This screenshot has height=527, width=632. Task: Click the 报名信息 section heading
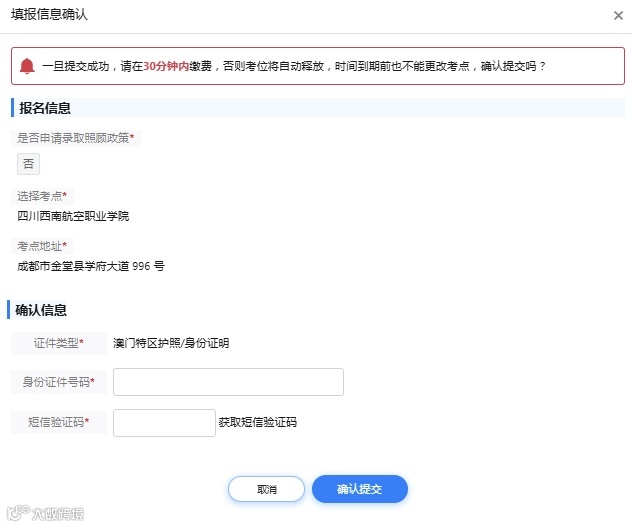coord(45,108)
